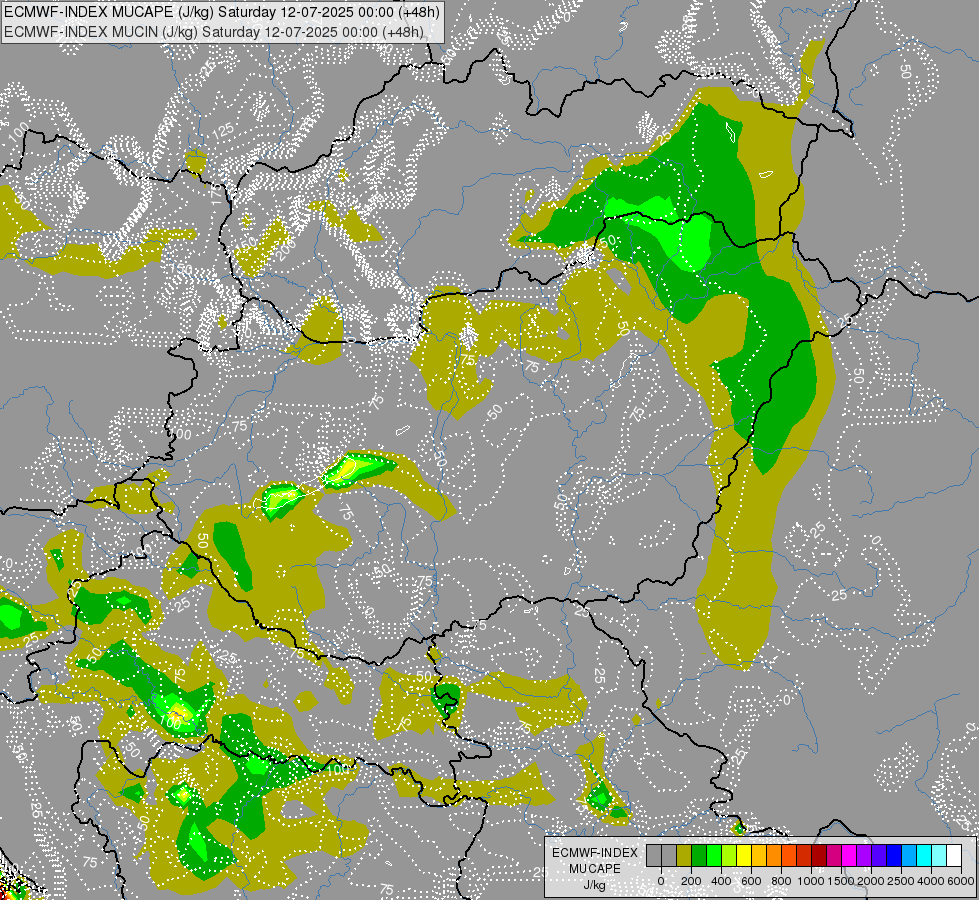This screenshot has height=900, width=979.
Task: Click the MUCIN title line in header box
Action: [x=214, y=32]
